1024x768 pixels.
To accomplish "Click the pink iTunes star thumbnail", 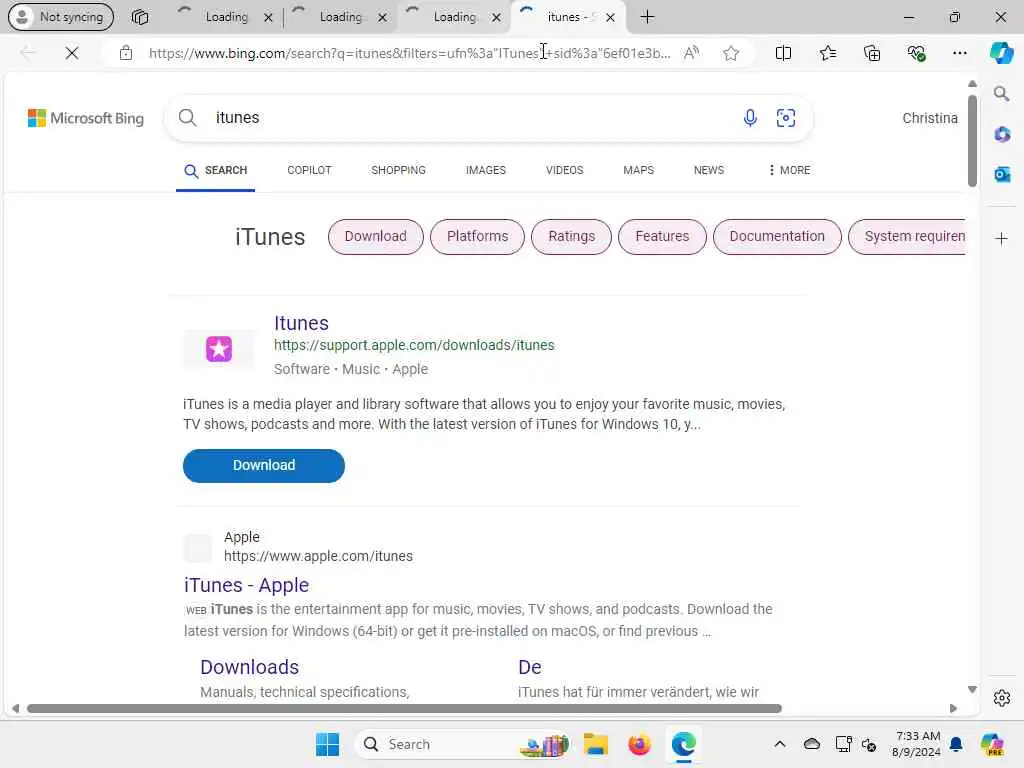I will [x=219, y=349].
